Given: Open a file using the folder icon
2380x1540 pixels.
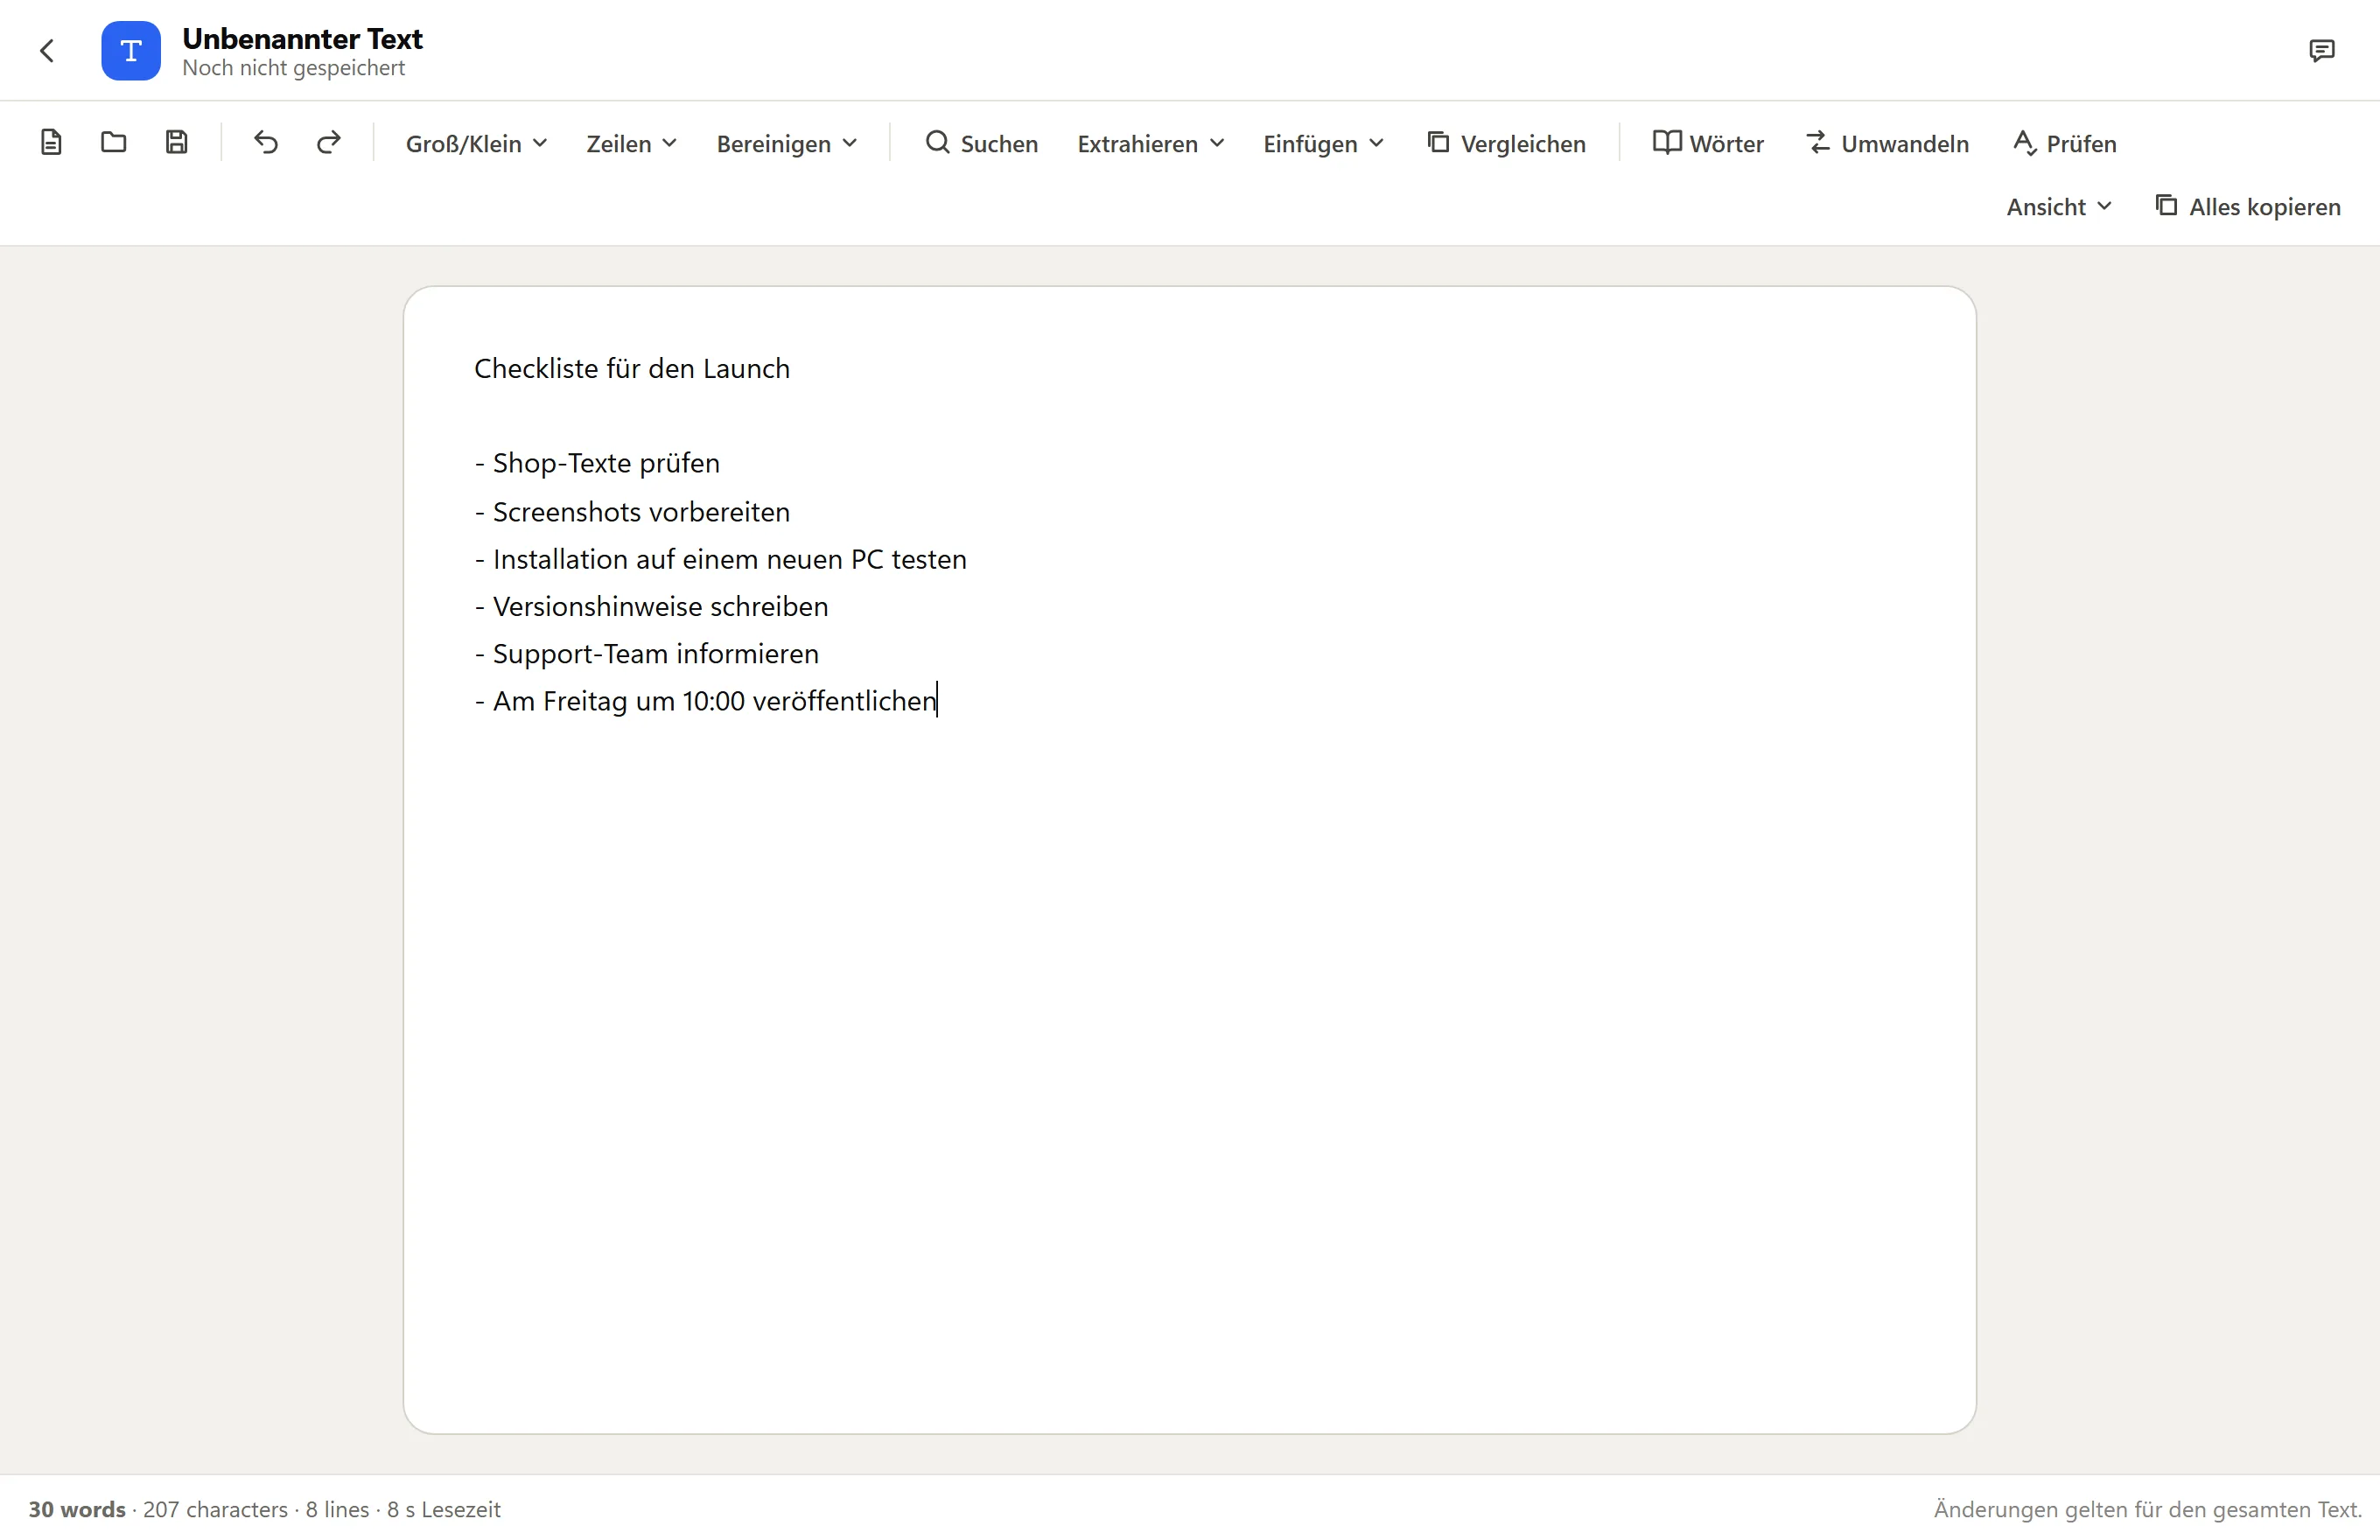Looking at the screenshot, I should (114, 143).
